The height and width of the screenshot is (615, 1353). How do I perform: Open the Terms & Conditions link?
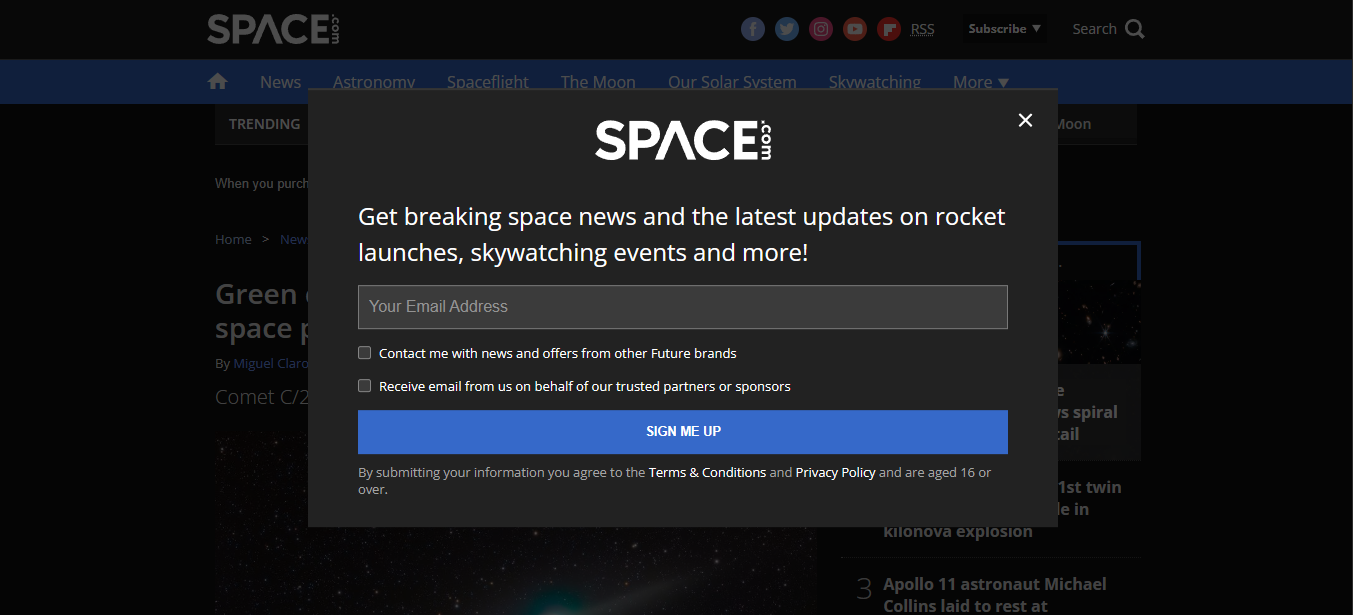tap(707, 471)
